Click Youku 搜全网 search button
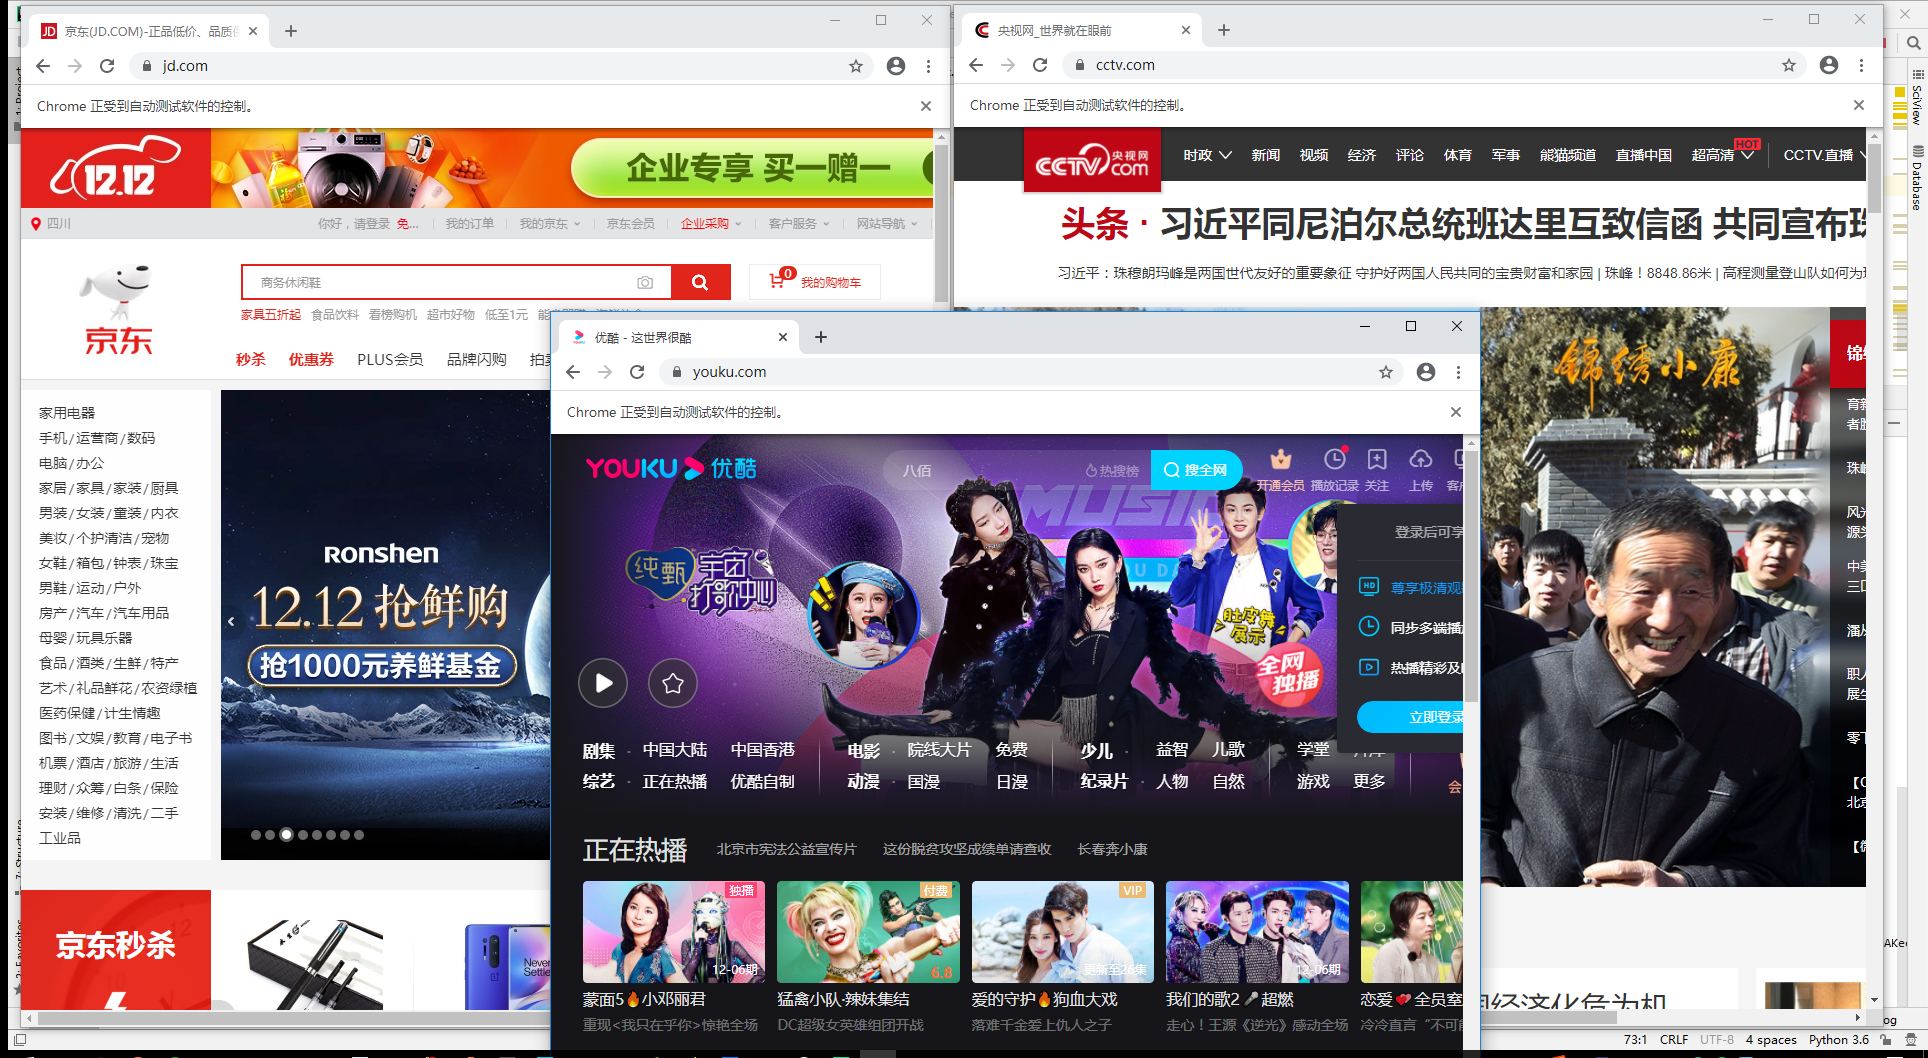The image size is (1928, 1058). [x=1196, y=470]
